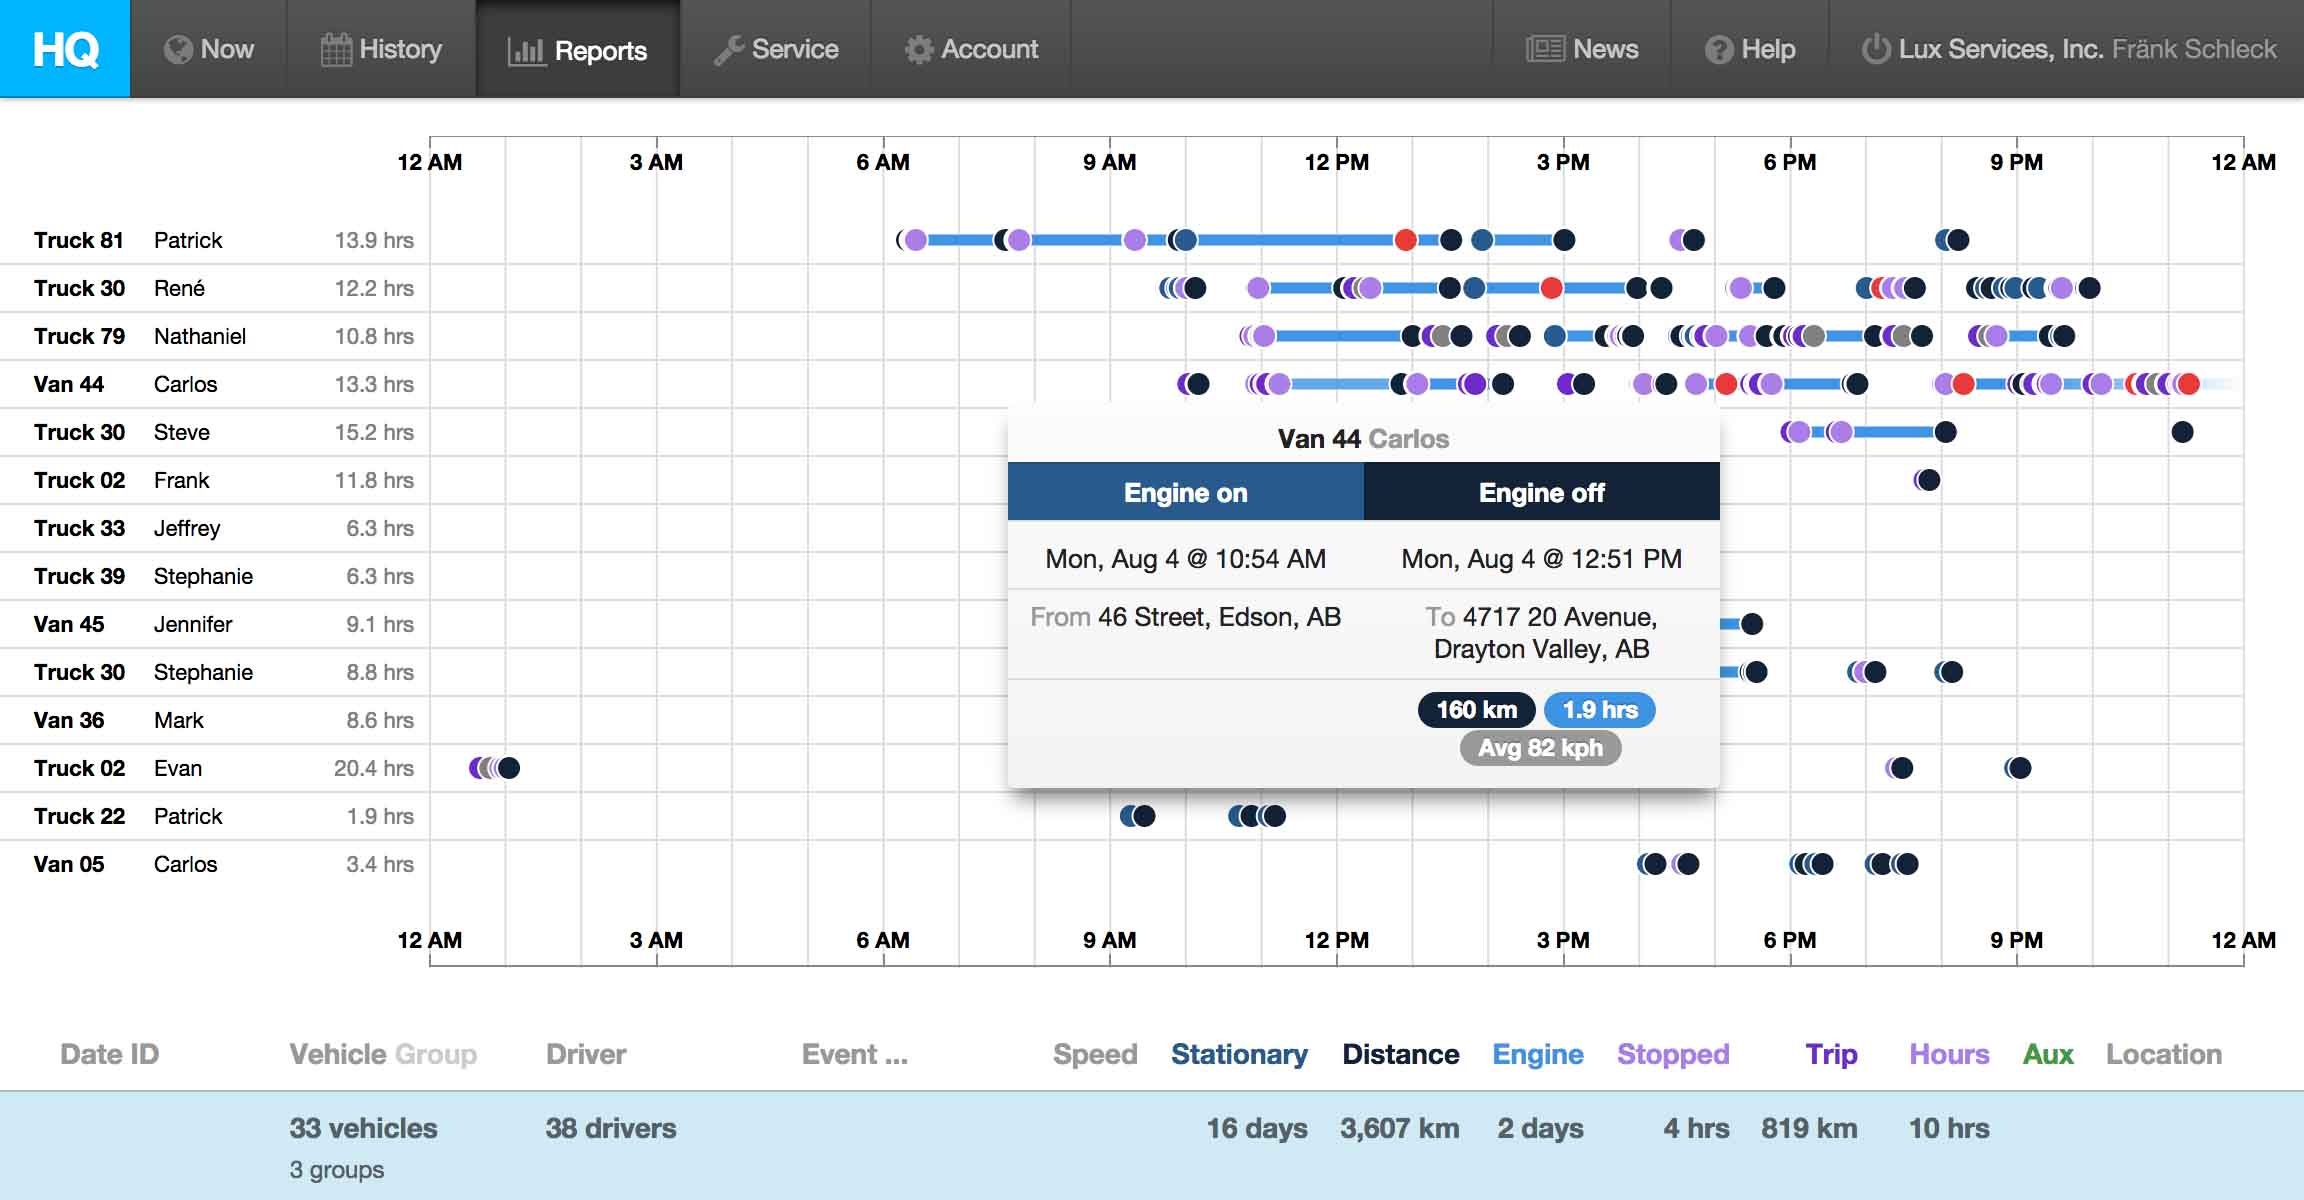Select the Engine on tab in popup
2304x1200 pixels.
pyautogui.click(x=1185, y=492)
